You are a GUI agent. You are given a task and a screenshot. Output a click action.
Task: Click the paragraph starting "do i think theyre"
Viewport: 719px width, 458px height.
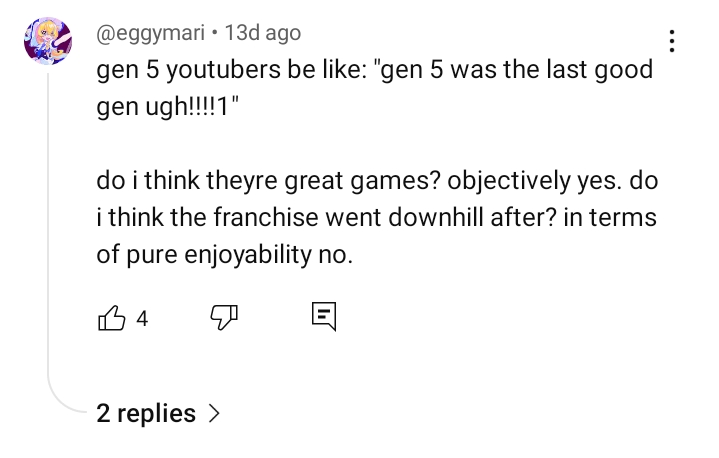coord(378,181)
